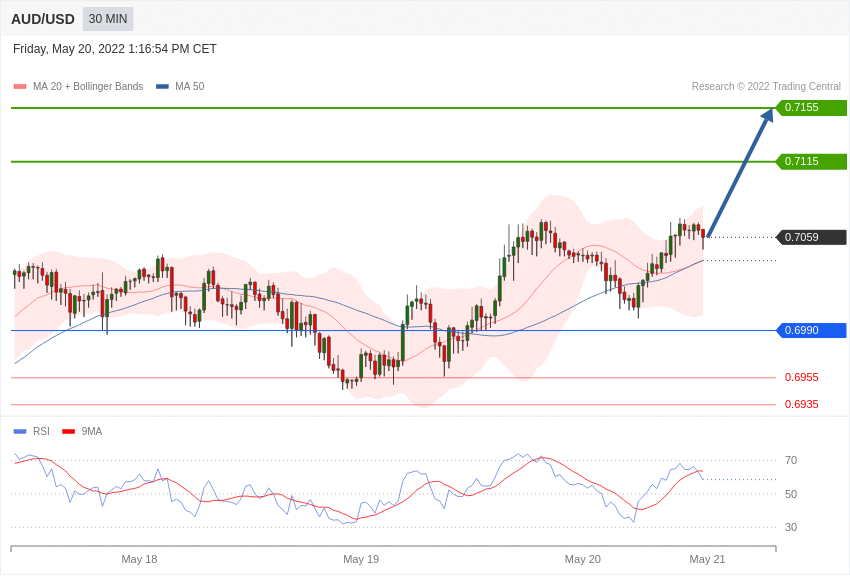Click the May 21 date axis label
Viewport: 850px width, 576px height.
(707, 559)
